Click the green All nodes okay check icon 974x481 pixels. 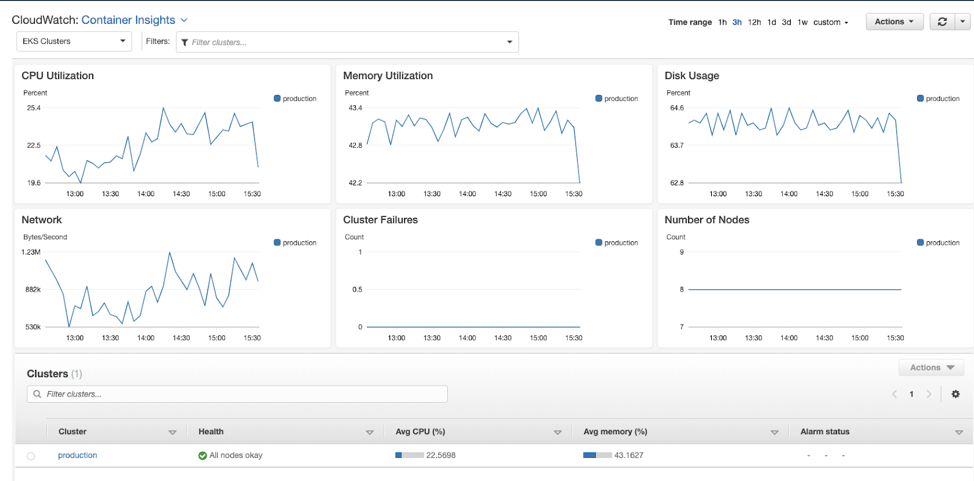(203, 456)
